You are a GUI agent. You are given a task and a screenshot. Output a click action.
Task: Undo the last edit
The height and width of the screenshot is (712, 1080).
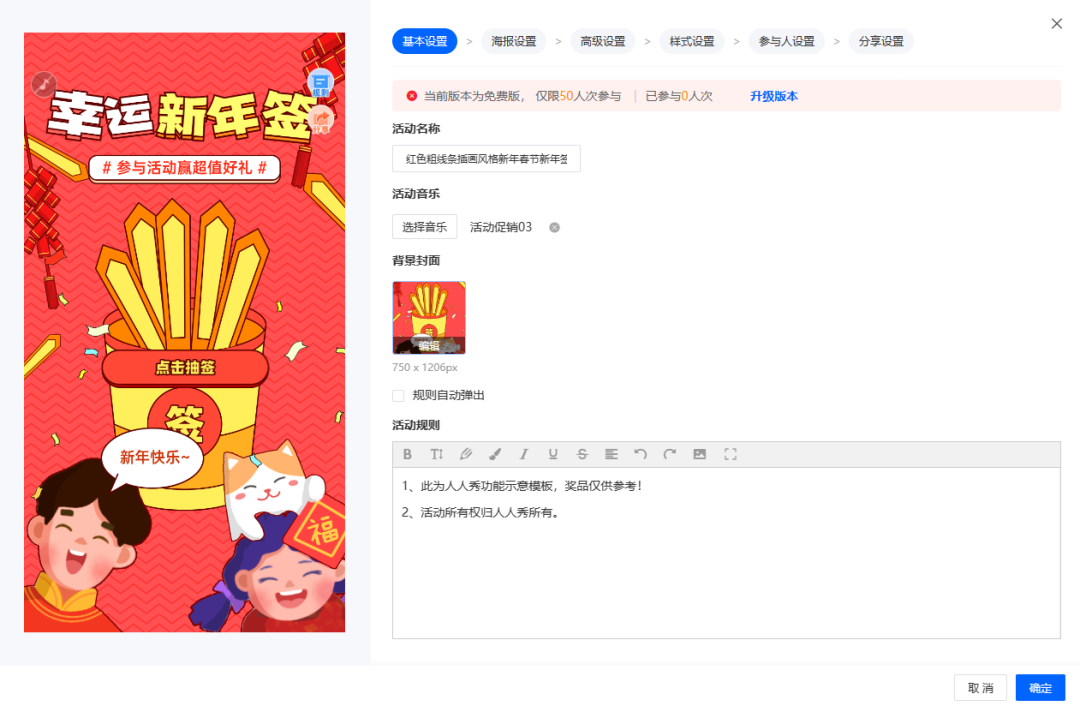[x=641, y=454]
